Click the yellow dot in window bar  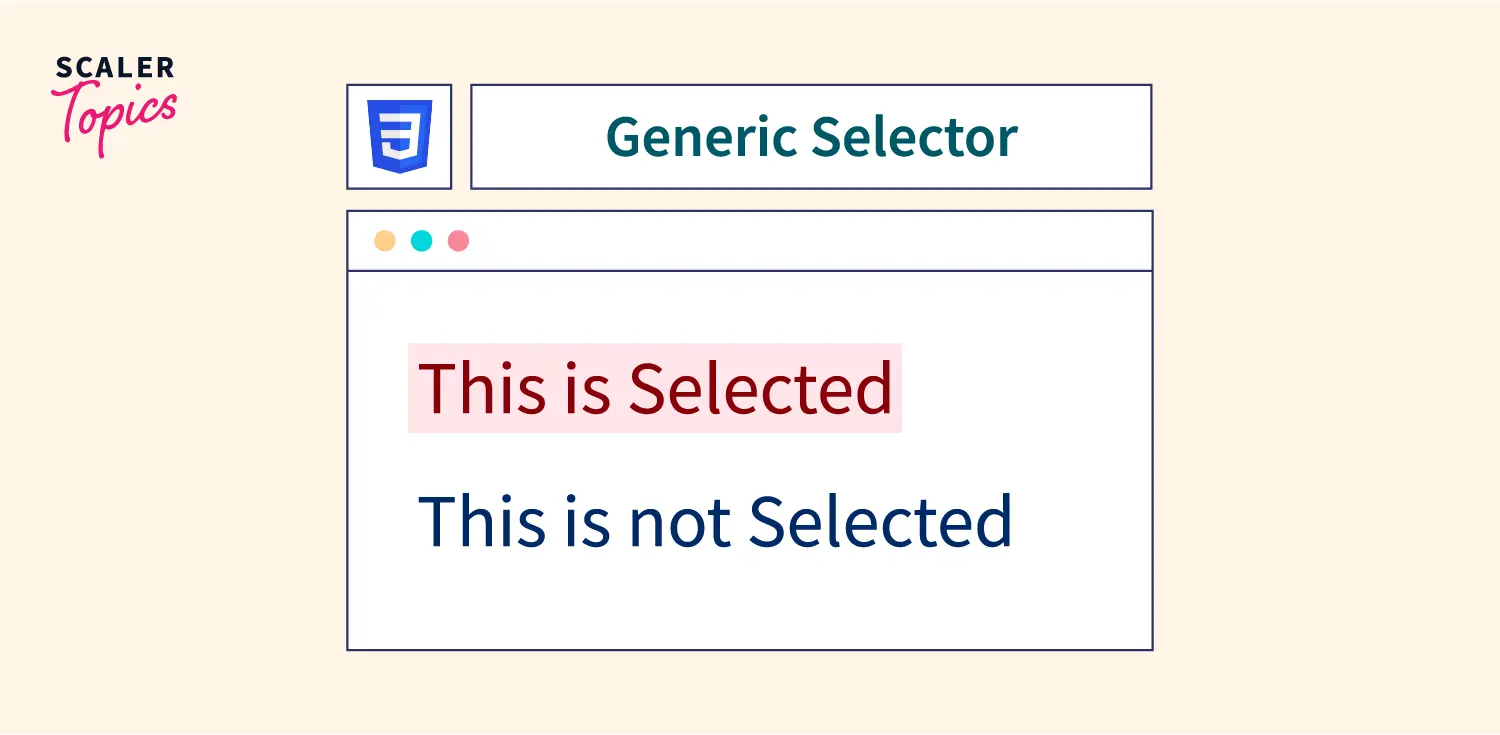point(385,241)
